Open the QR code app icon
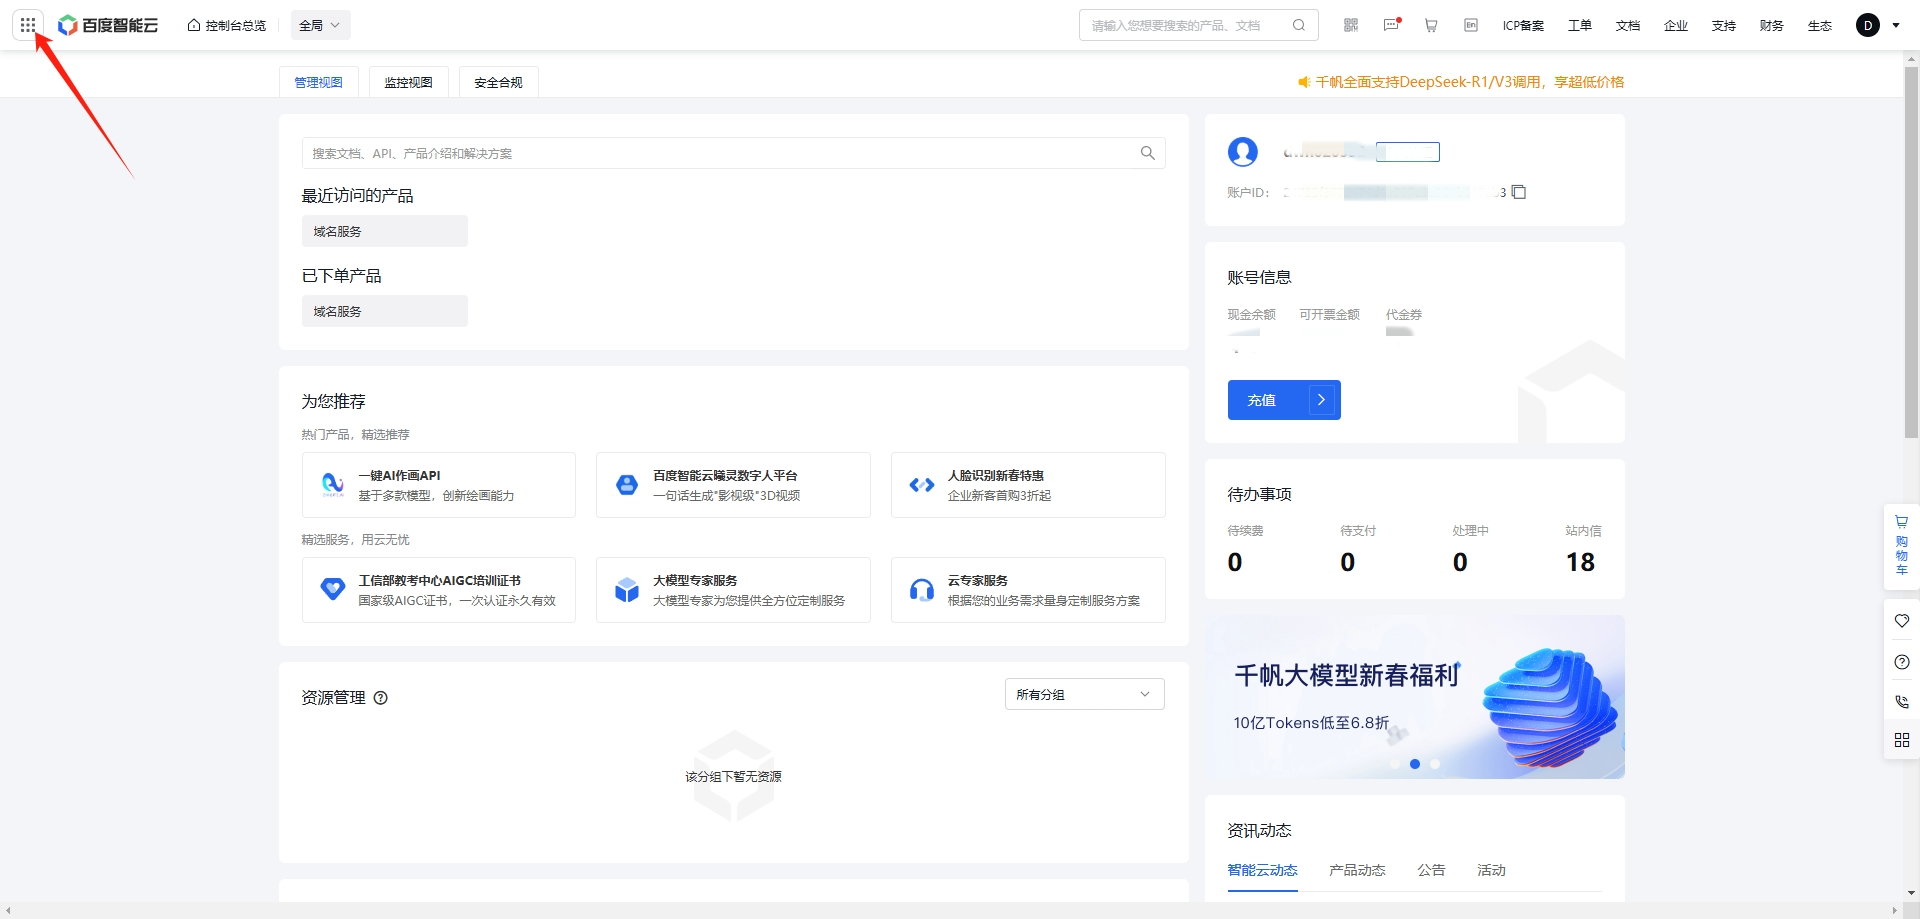This screenshot has width=1920, height=919. pos(1351,25)
